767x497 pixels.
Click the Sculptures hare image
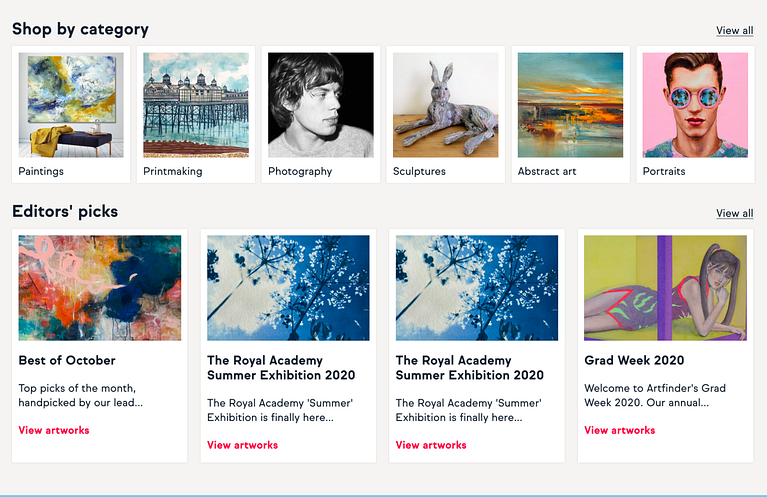445,105
